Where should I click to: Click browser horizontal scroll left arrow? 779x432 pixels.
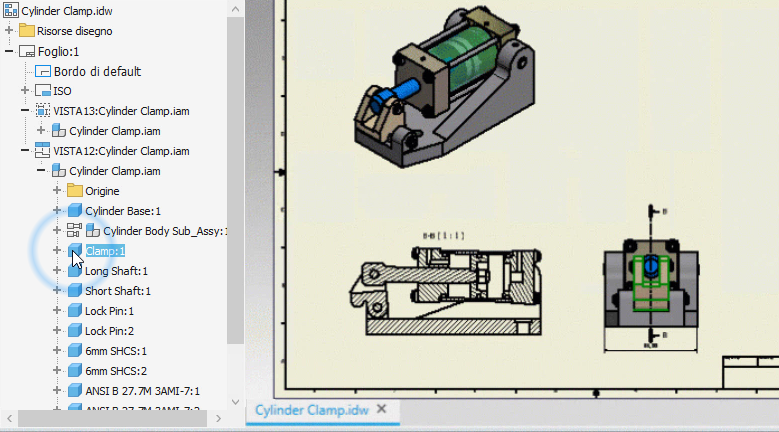click(x=9, y=419)
